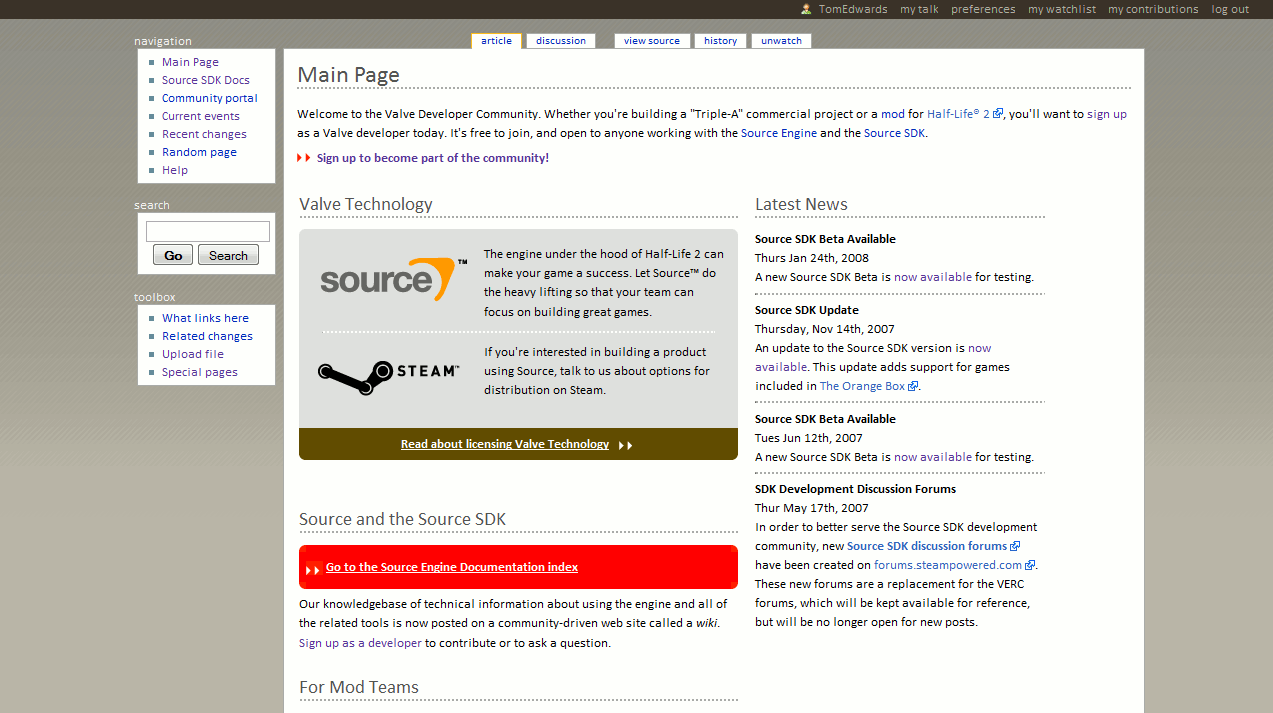This screenshot has height=713, width=1273.
Task: Go to the Source Engine Documentation index
Action: click(452, 567)
